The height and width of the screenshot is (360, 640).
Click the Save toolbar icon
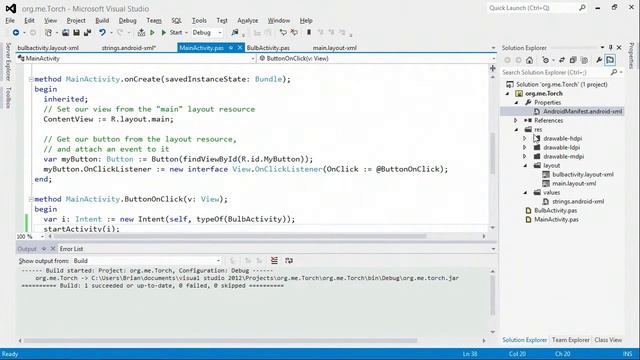click(x=76, y=33)
